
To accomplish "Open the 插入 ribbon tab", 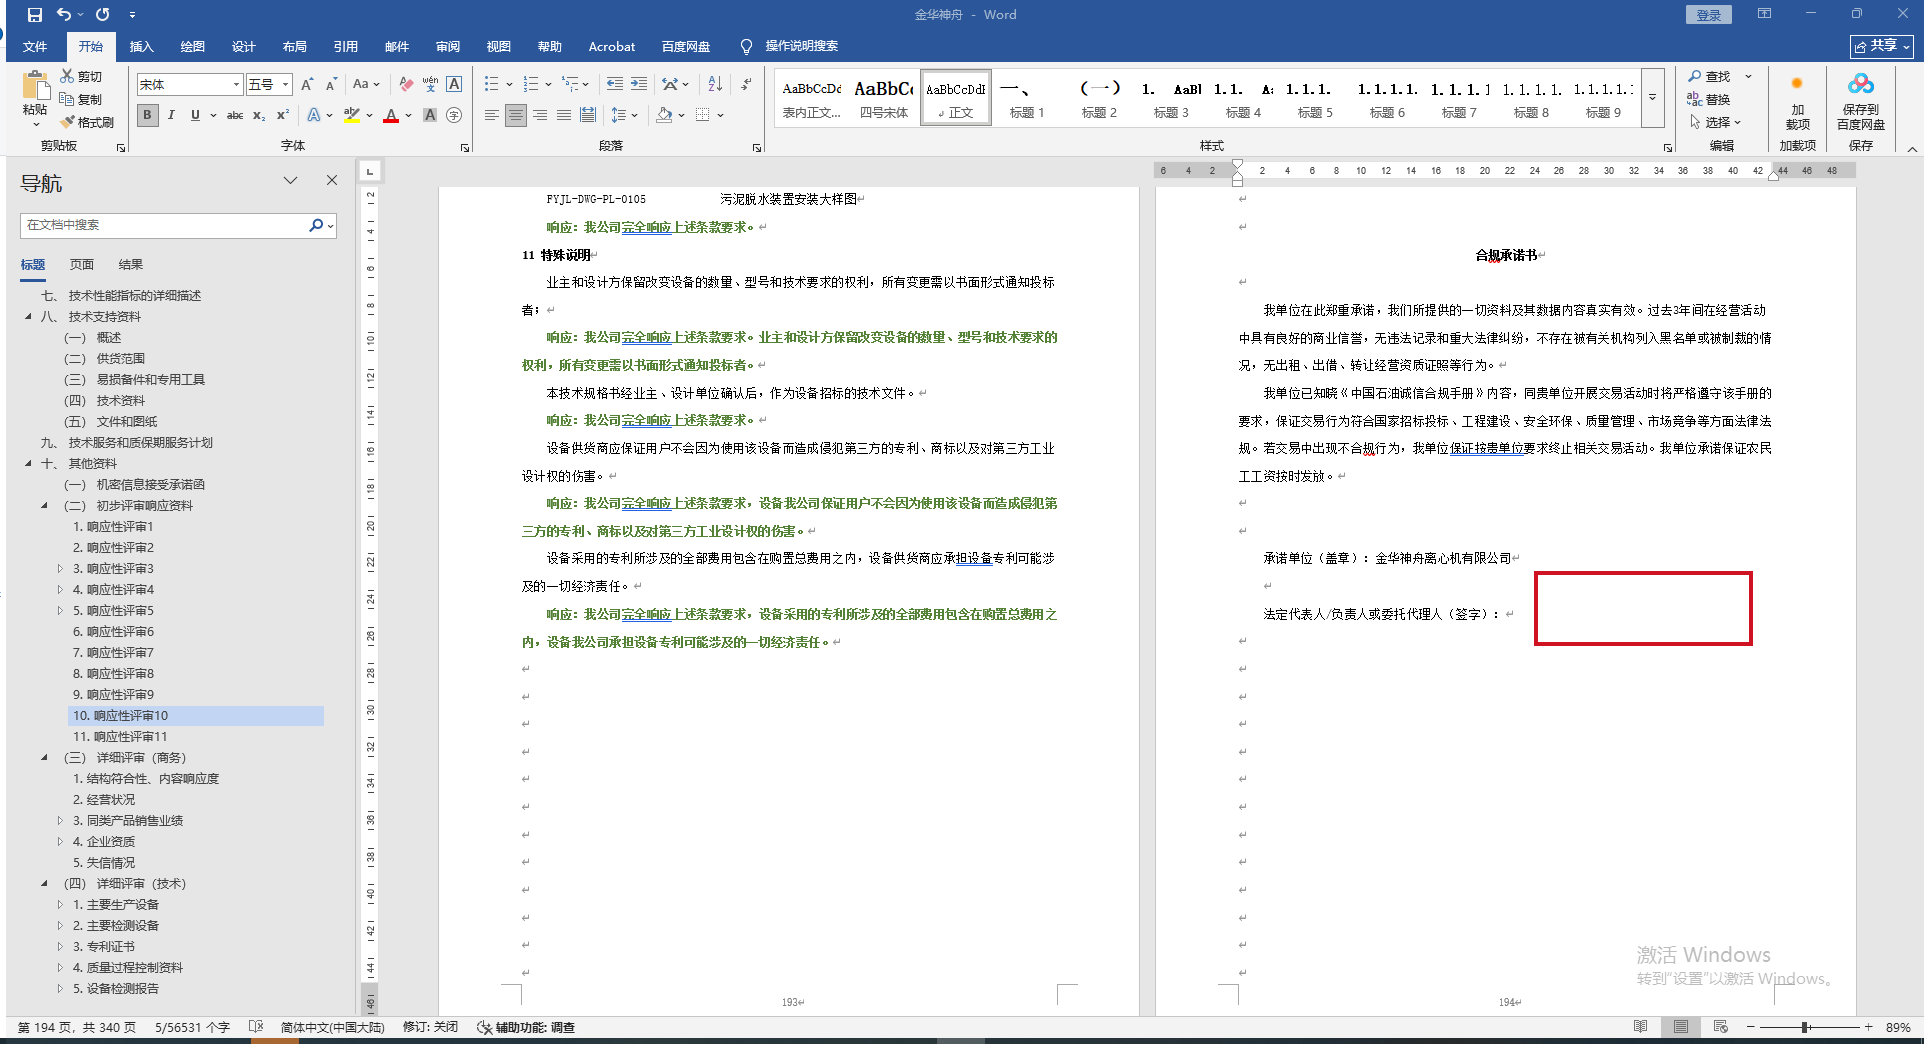I will click(x=141, y=47).
